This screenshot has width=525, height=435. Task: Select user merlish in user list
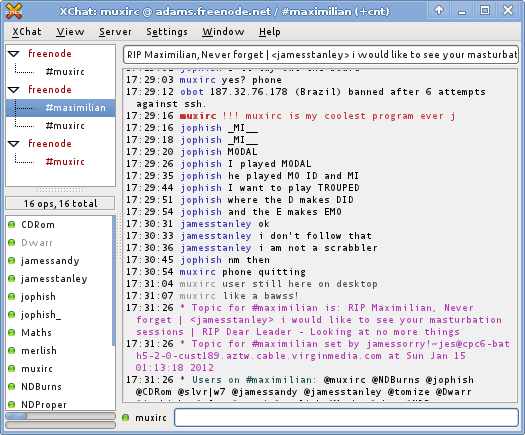click(39, 351)
